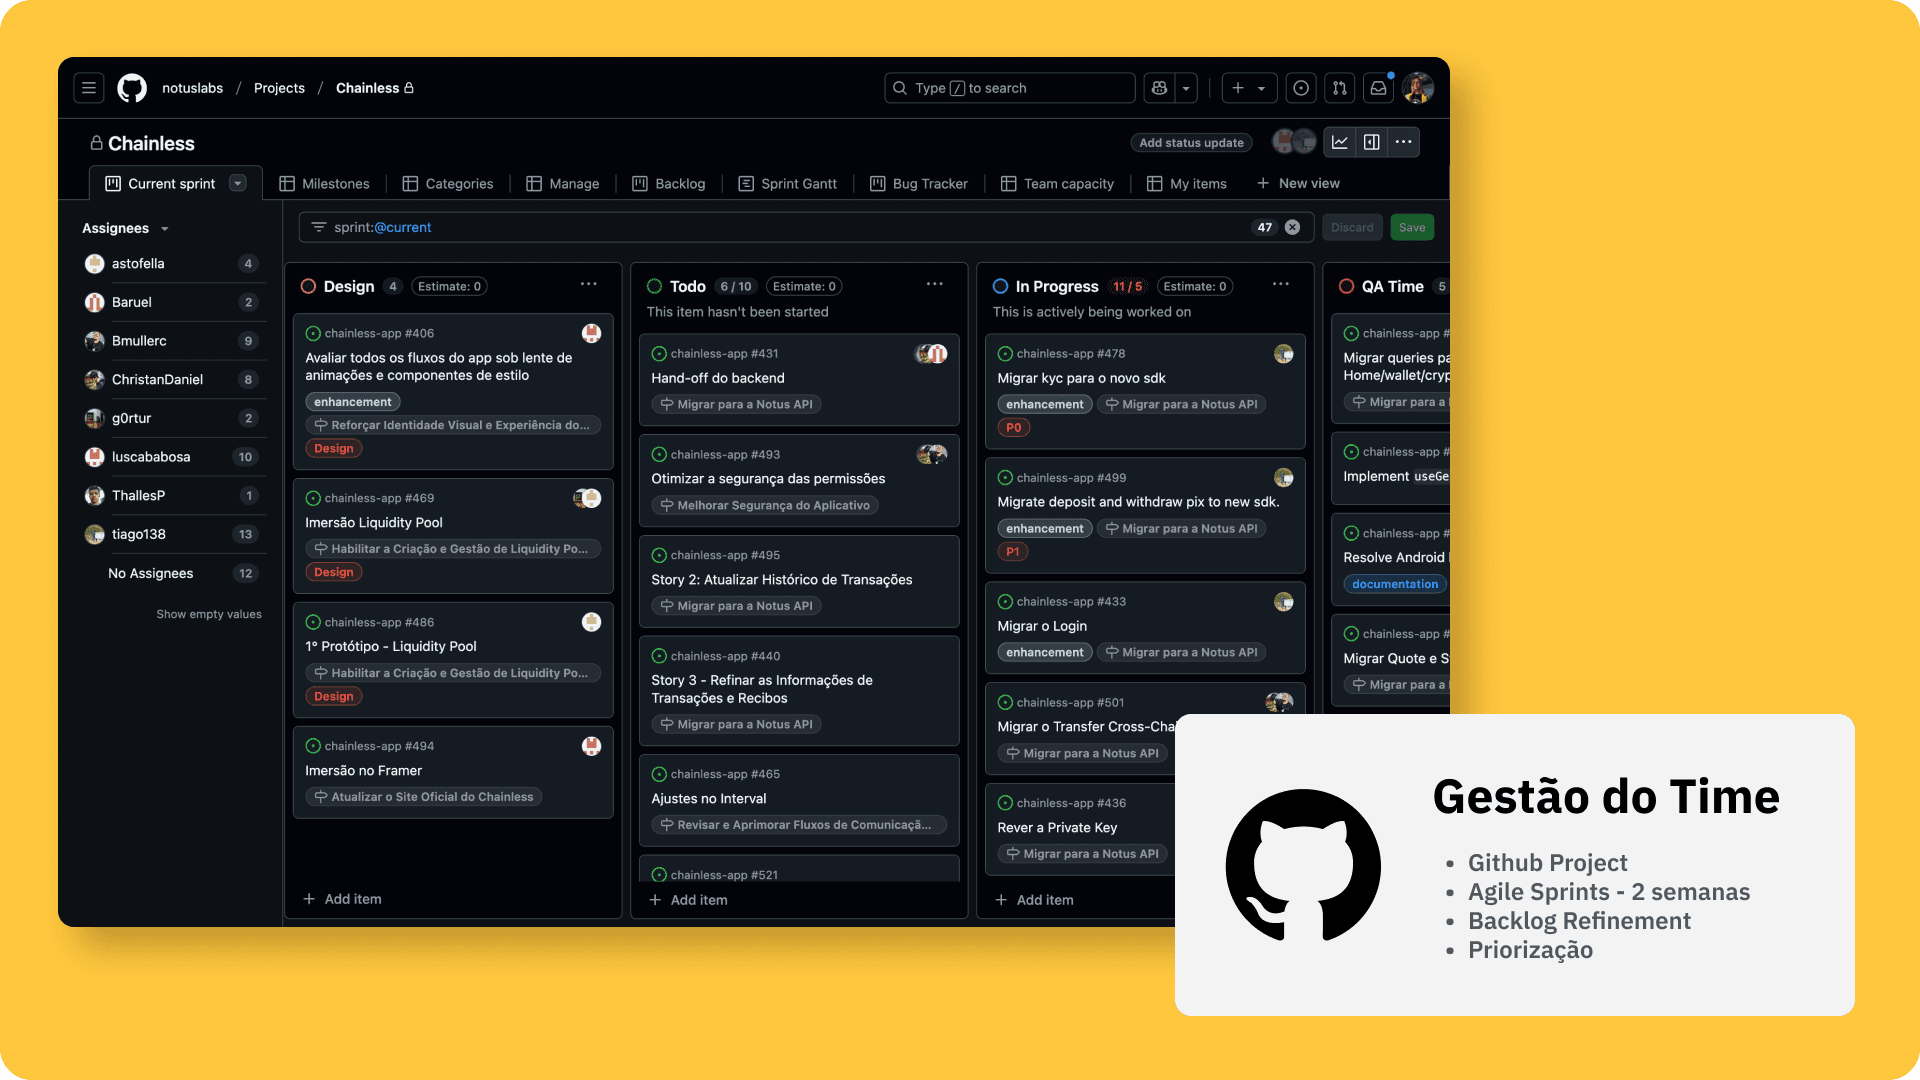Open the pull requests icon in header

[x=1340, y=88]
